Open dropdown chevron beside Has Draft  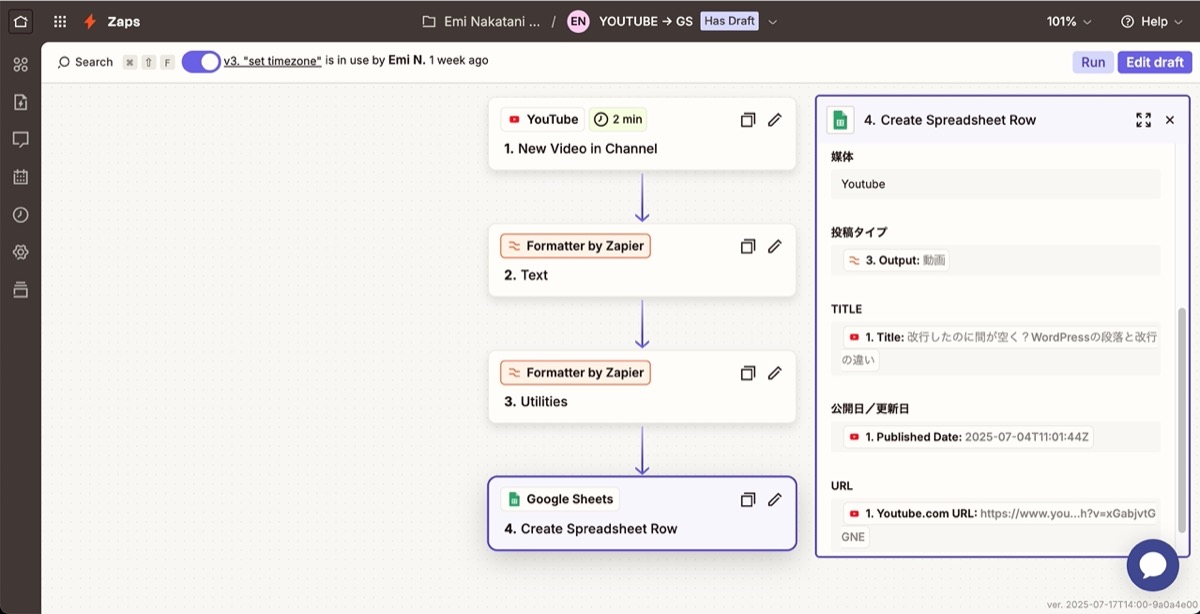click(x=772, y=22)
